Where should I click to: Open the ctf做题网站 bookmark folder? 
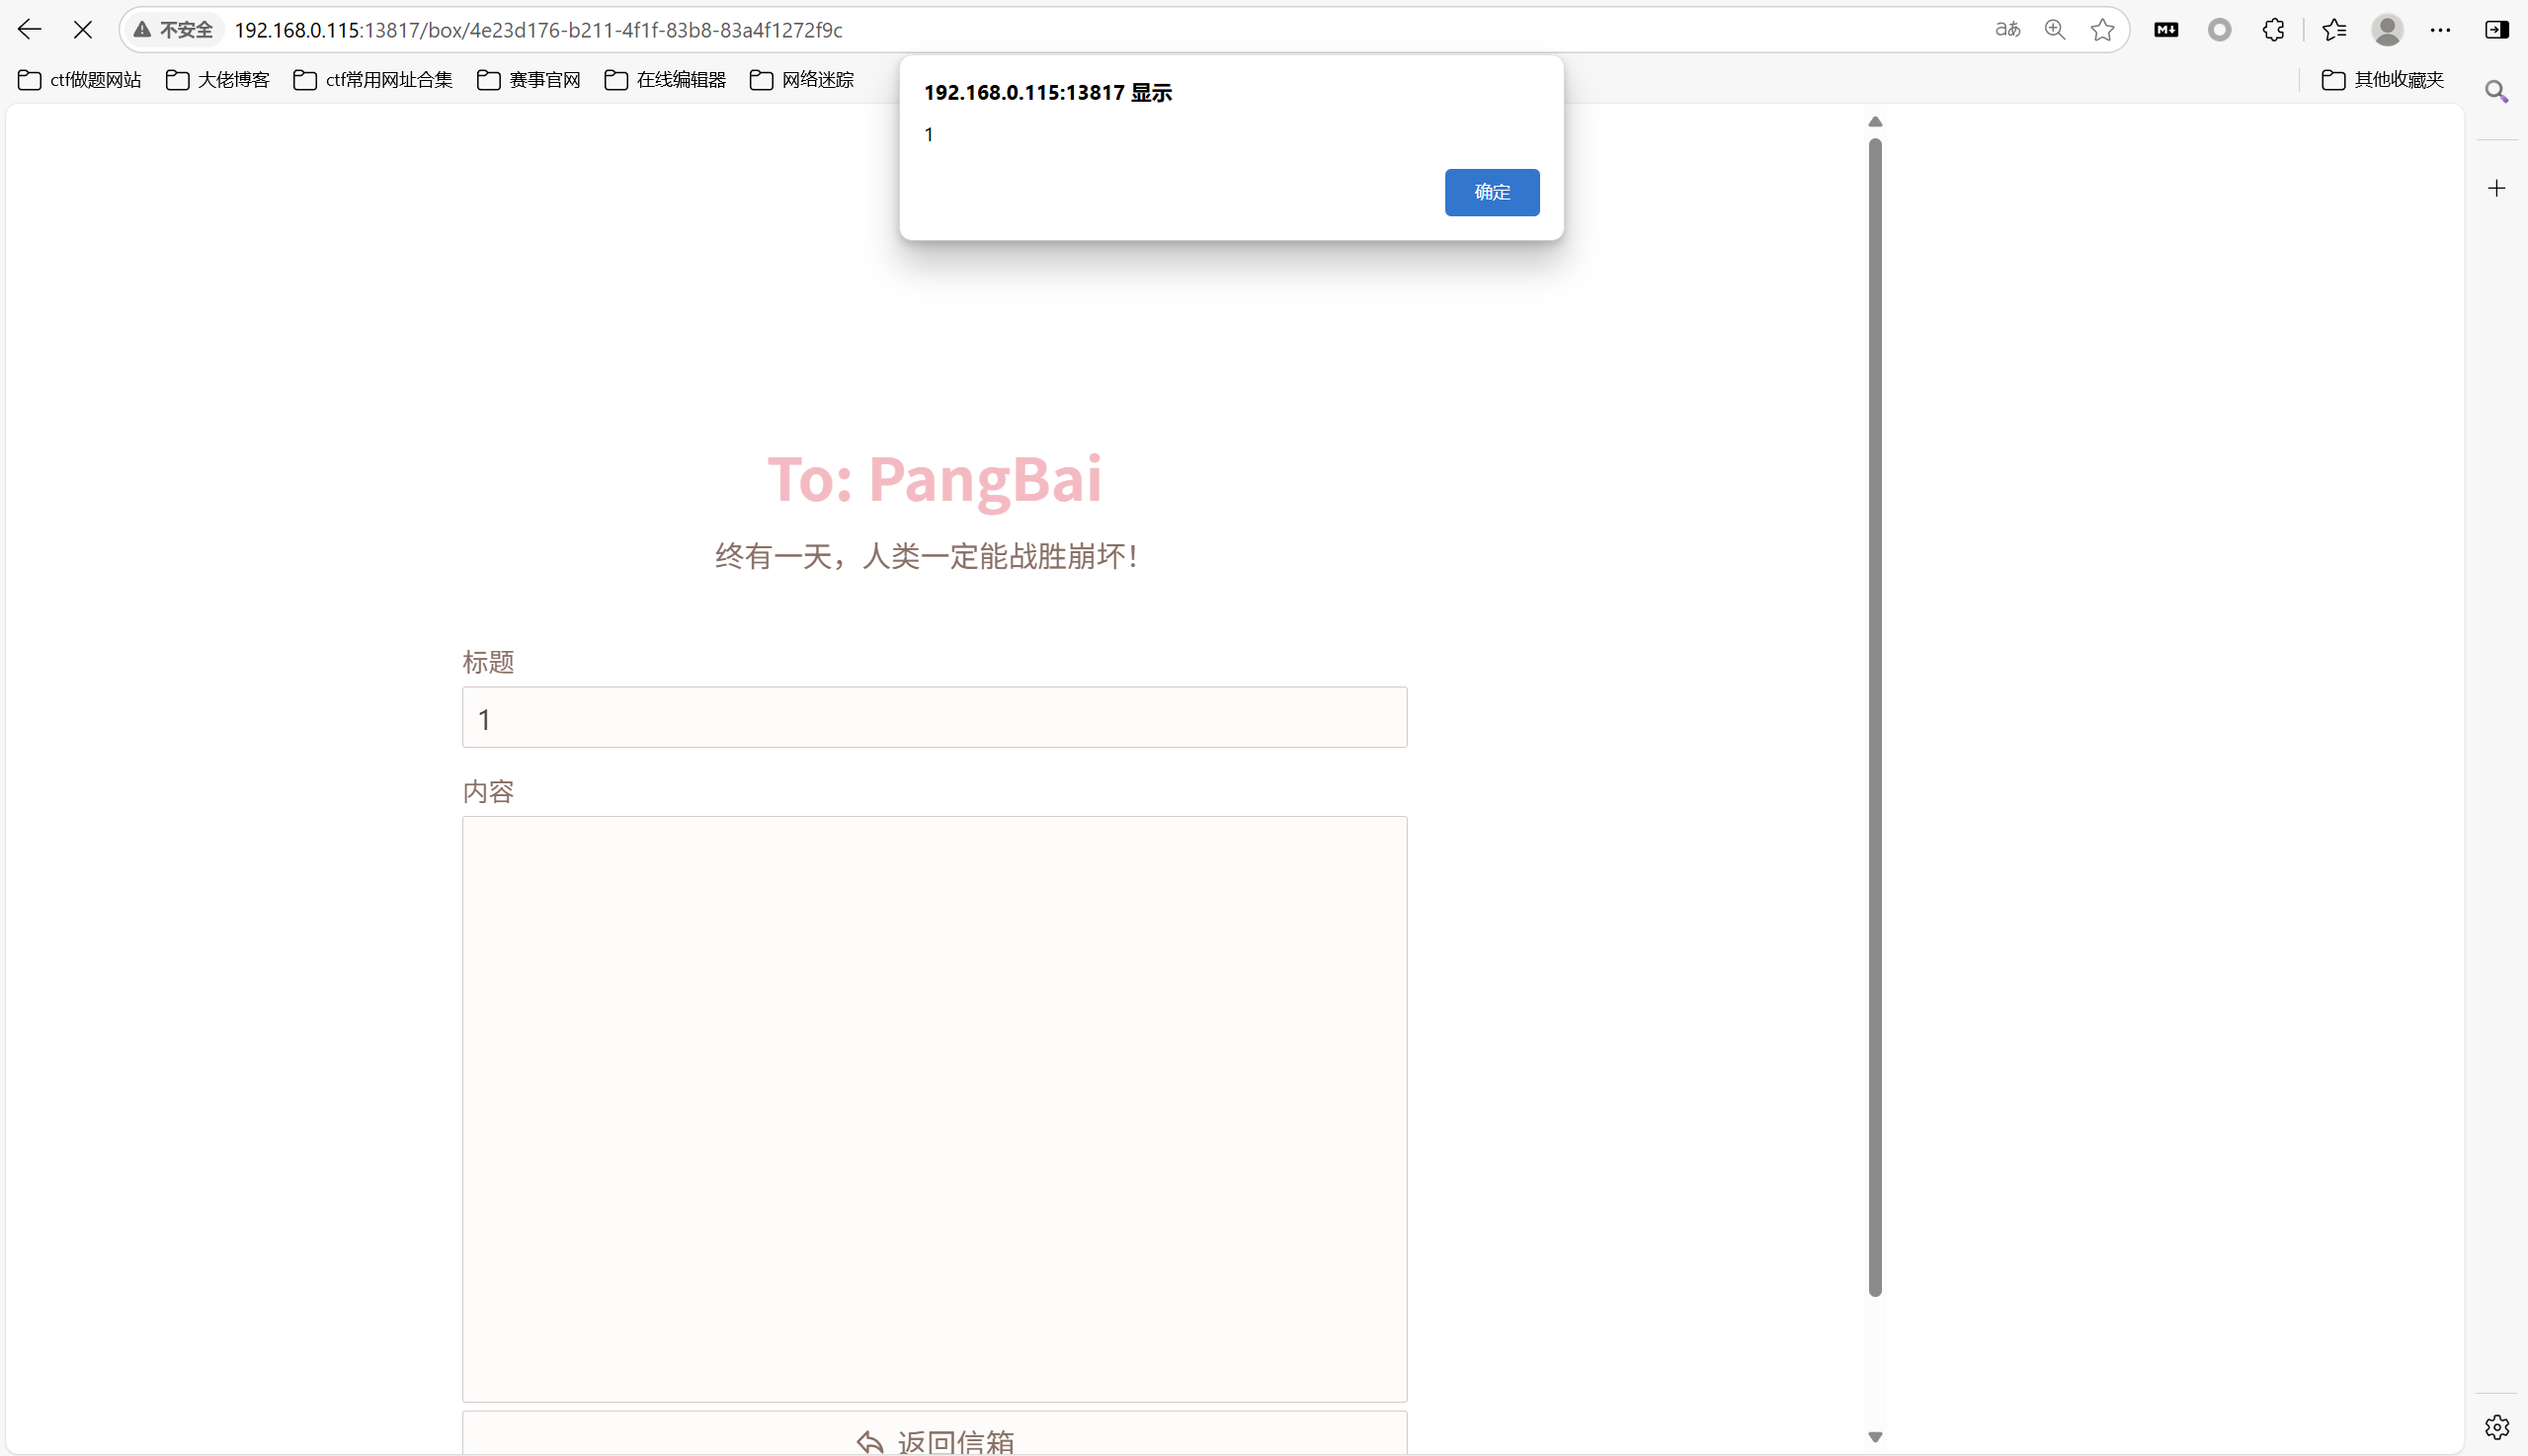[80, 80]
